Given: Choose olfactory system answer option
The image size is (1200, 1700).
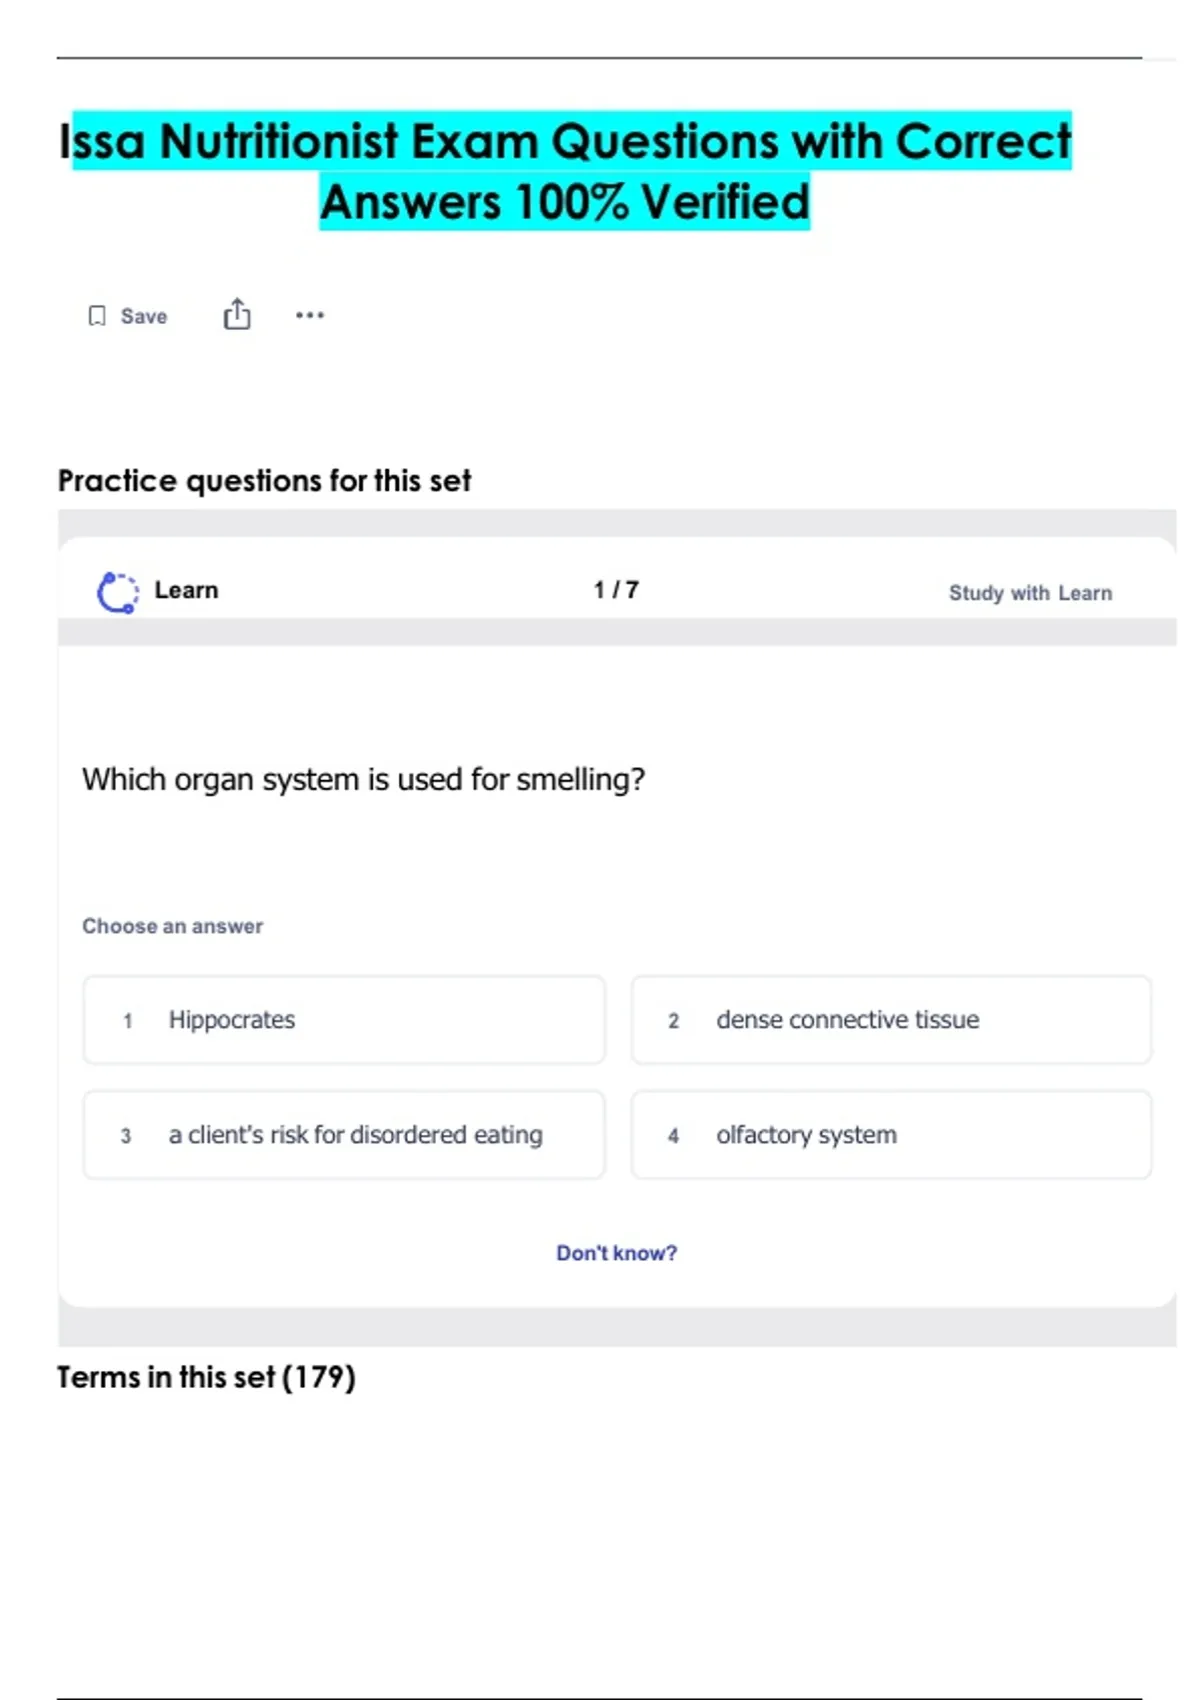Looking at the screenshot, I should pos(890,1135).
